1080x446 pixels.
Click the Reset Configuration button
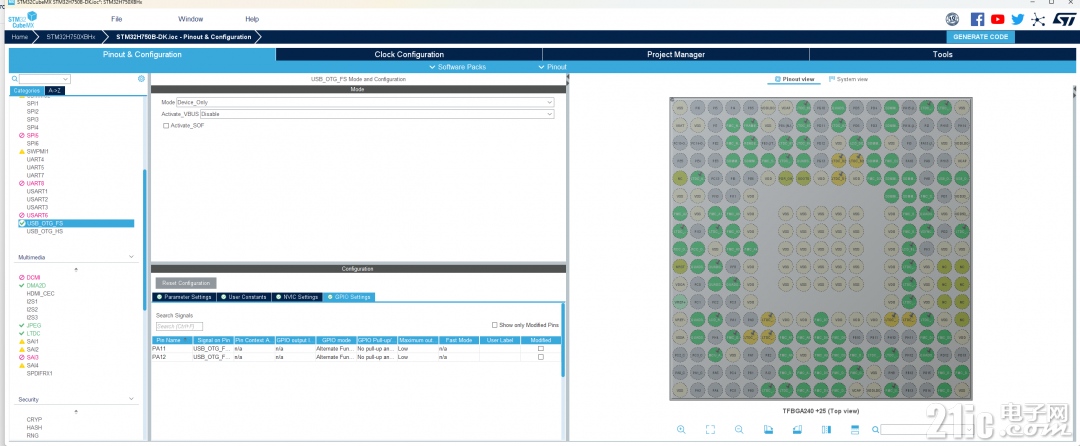coord(186,283)
